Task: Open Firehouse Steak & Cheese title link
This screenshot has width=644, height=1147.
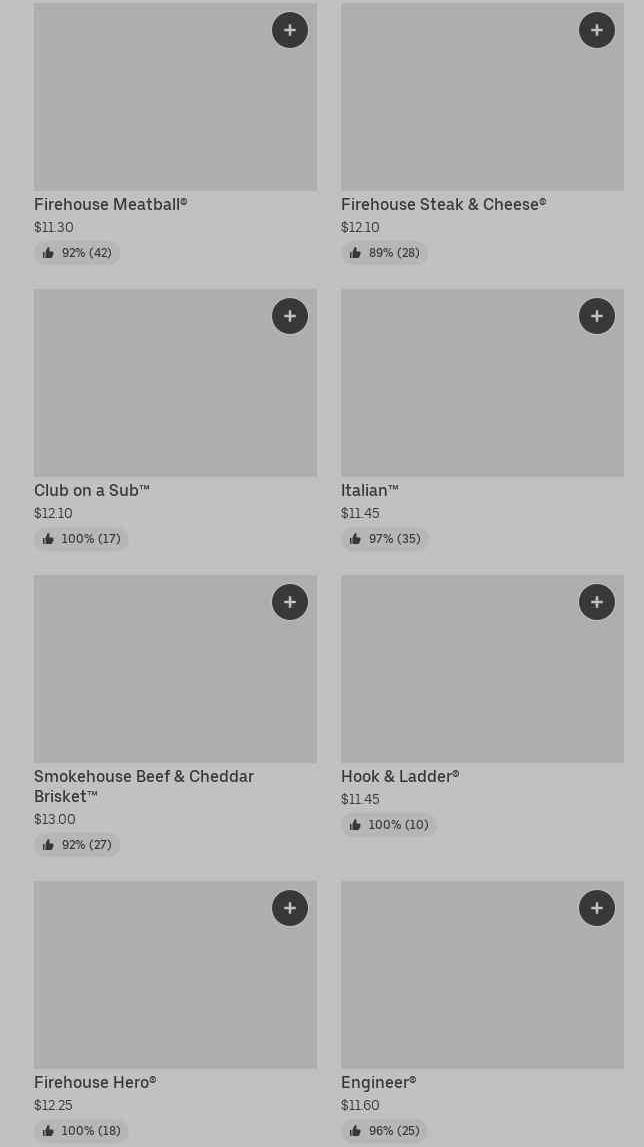Action: 443,205
